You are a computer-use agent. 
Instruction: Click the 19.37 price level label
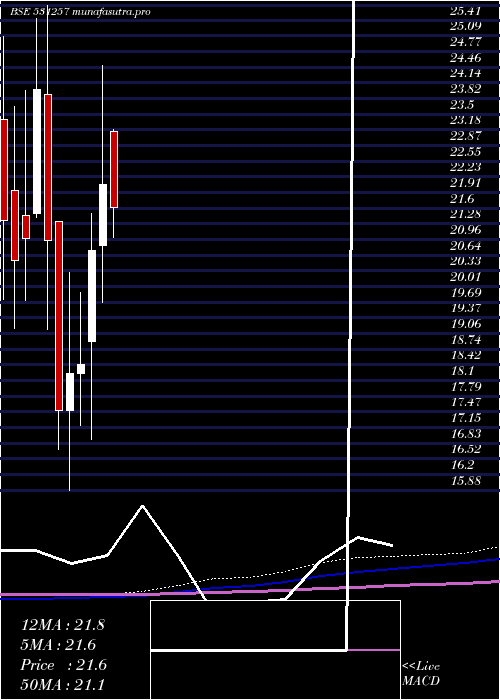coord(465,308)
